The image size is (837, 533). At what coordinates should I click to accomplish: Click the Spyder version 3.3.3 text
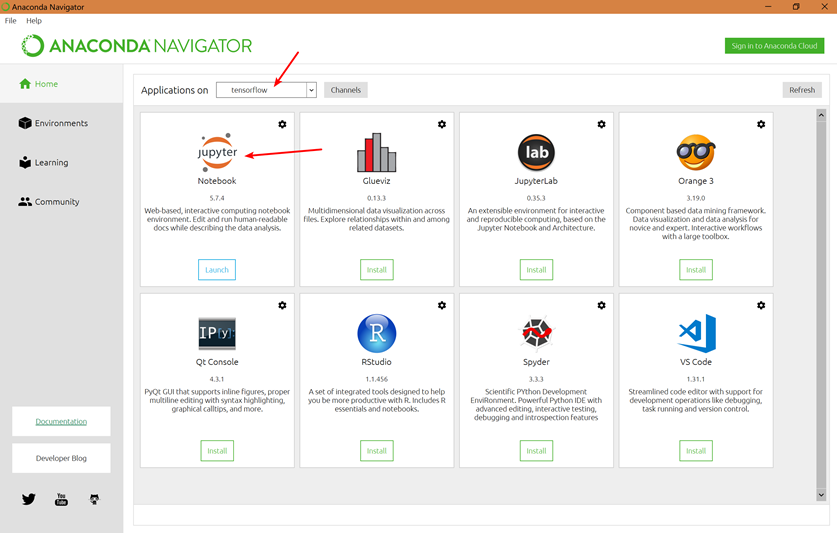[536, 379]
